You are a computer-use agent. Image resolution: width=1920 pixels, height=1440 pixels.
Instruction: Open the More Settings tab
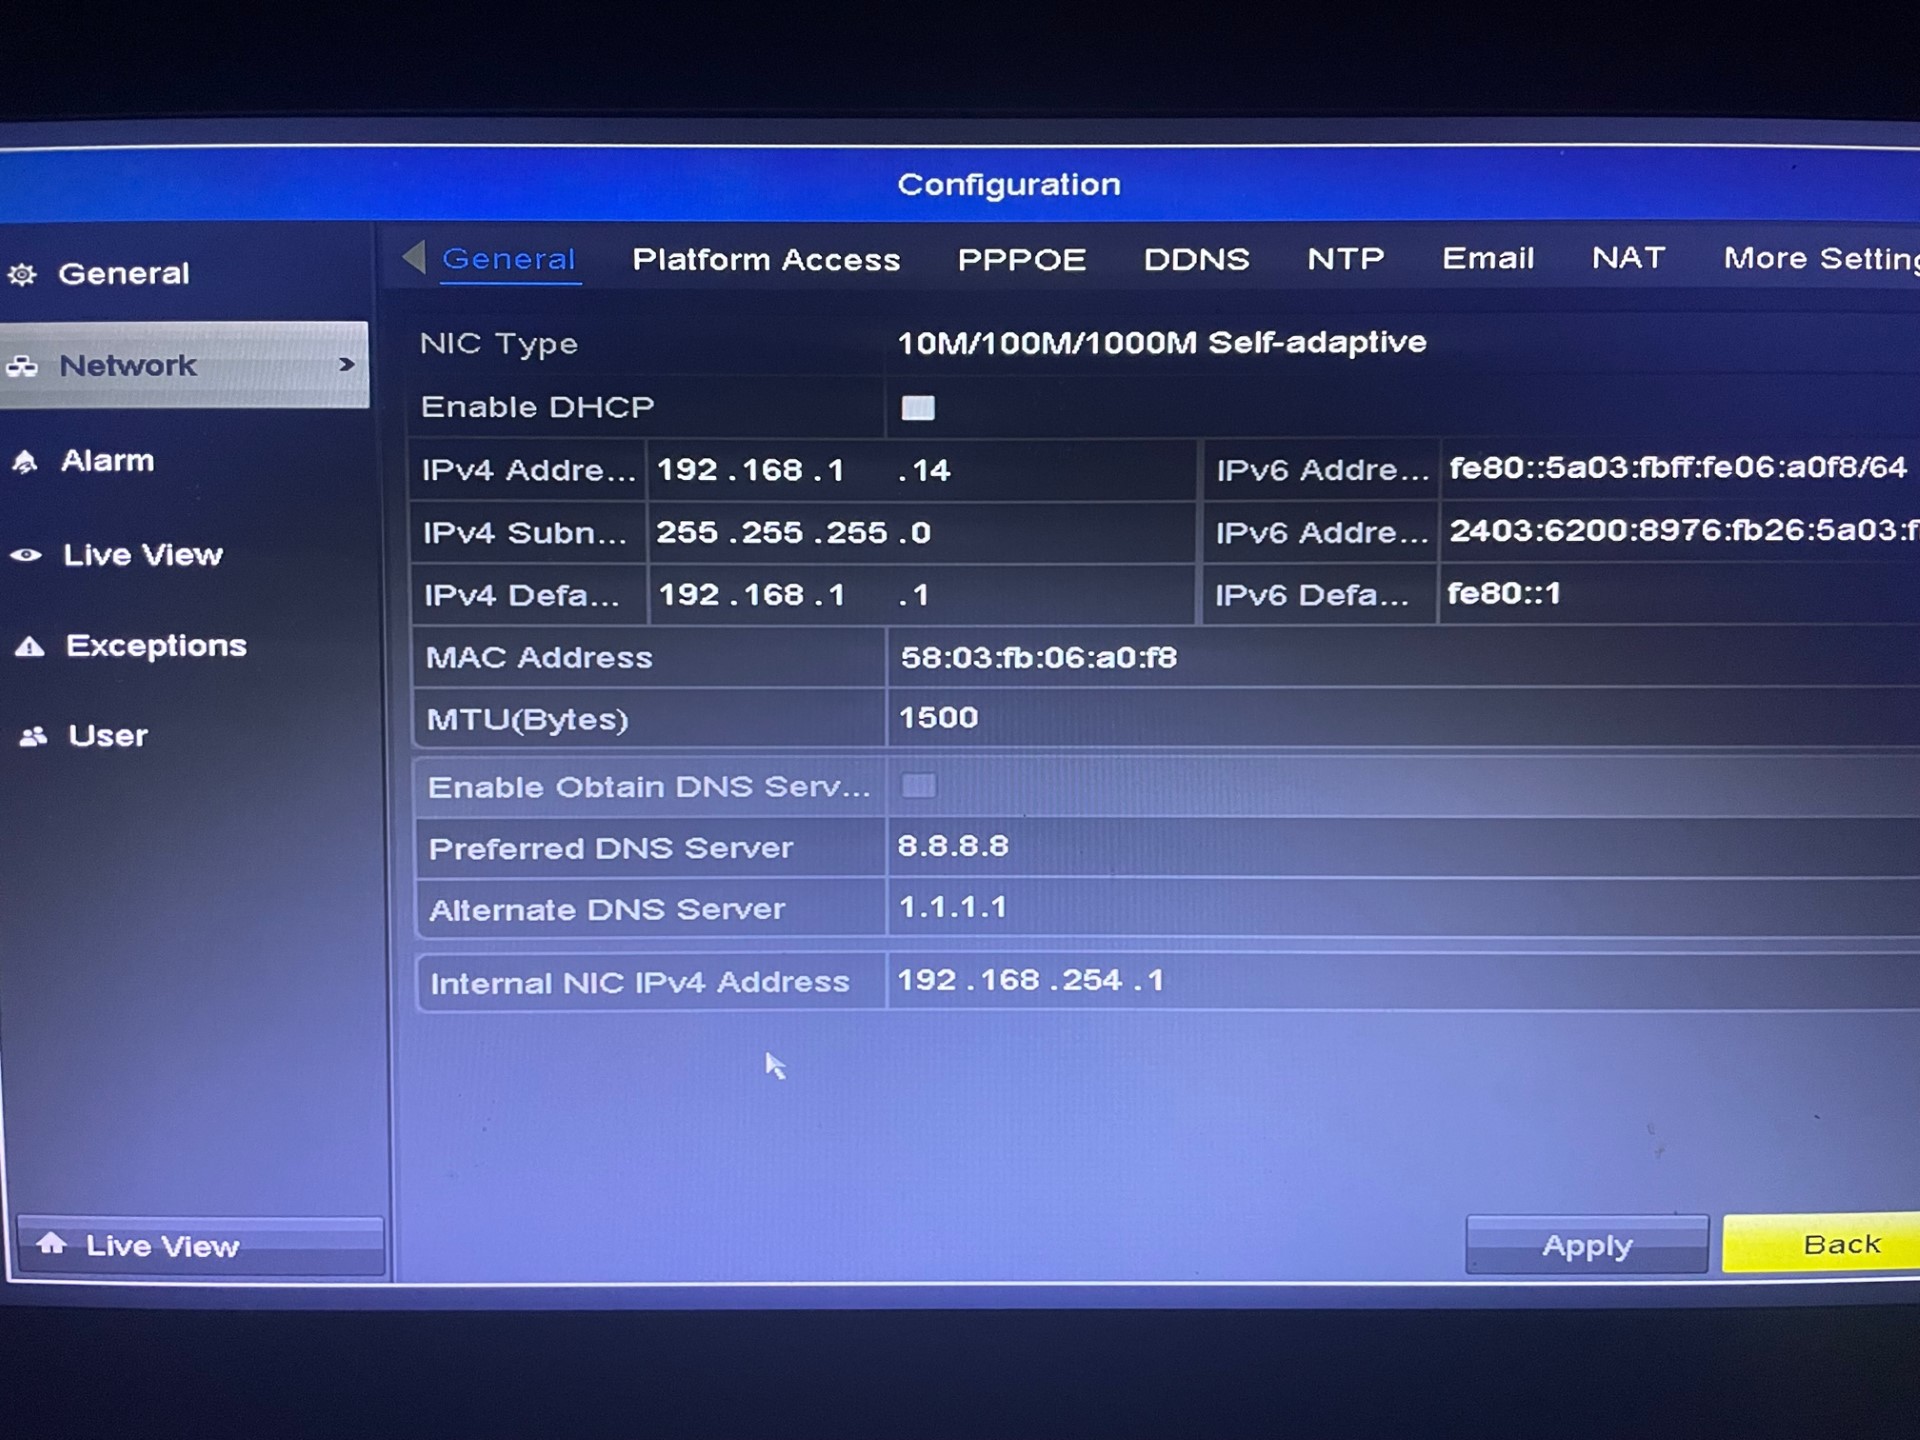(x=1819, y=259)
